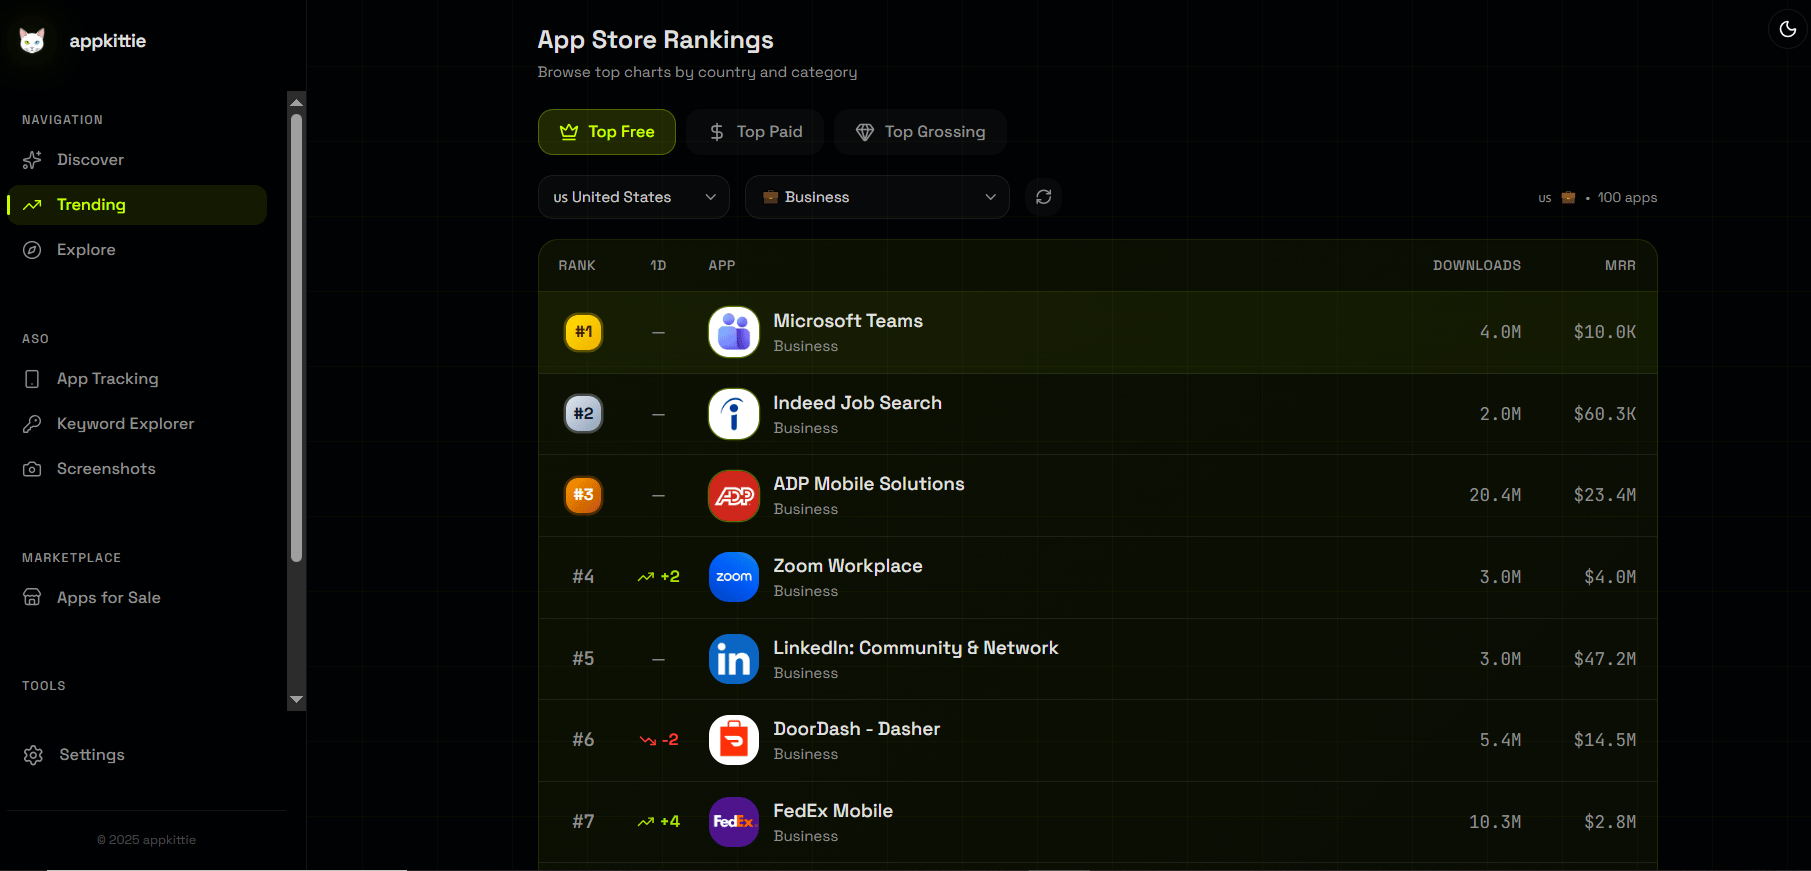Click the DOWNLOADS column header
Viewport: 1811px width, 871px height.
[x=1477, y=266]
